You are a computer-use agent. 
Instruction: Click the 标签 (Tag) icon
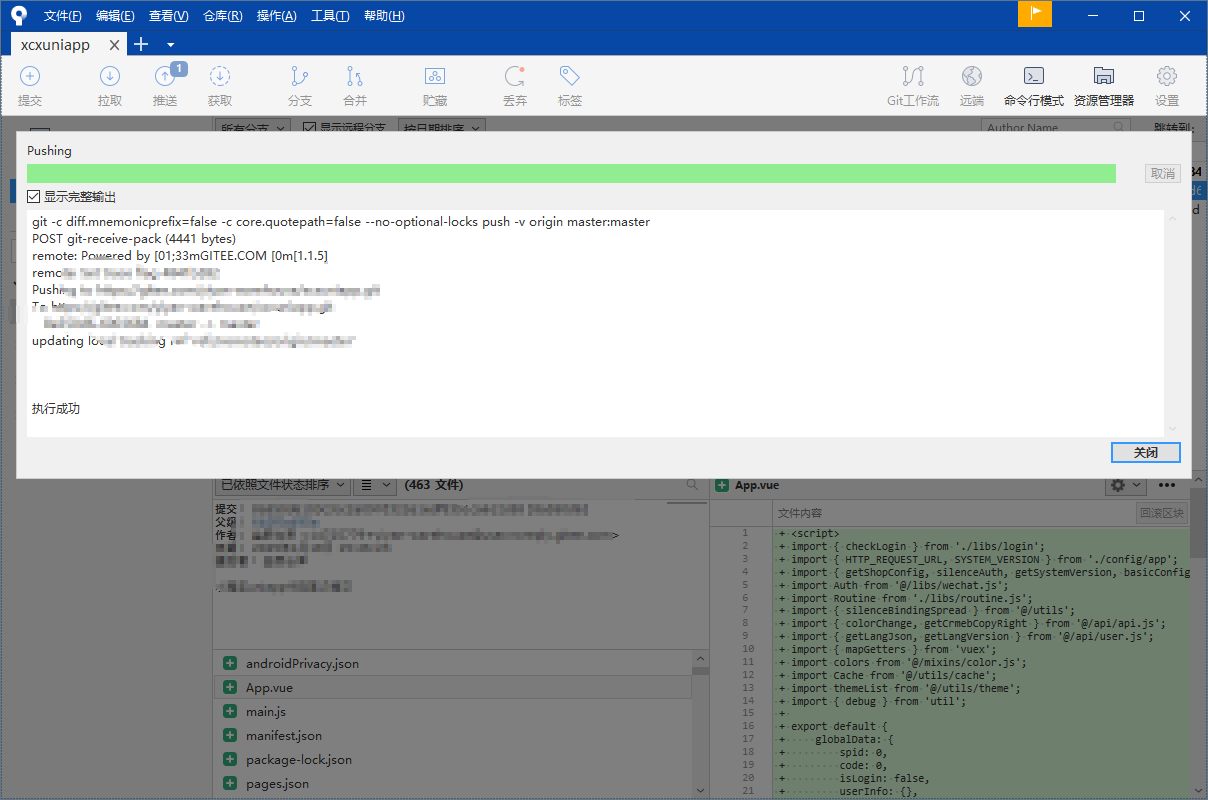click(x=570, y=84)
